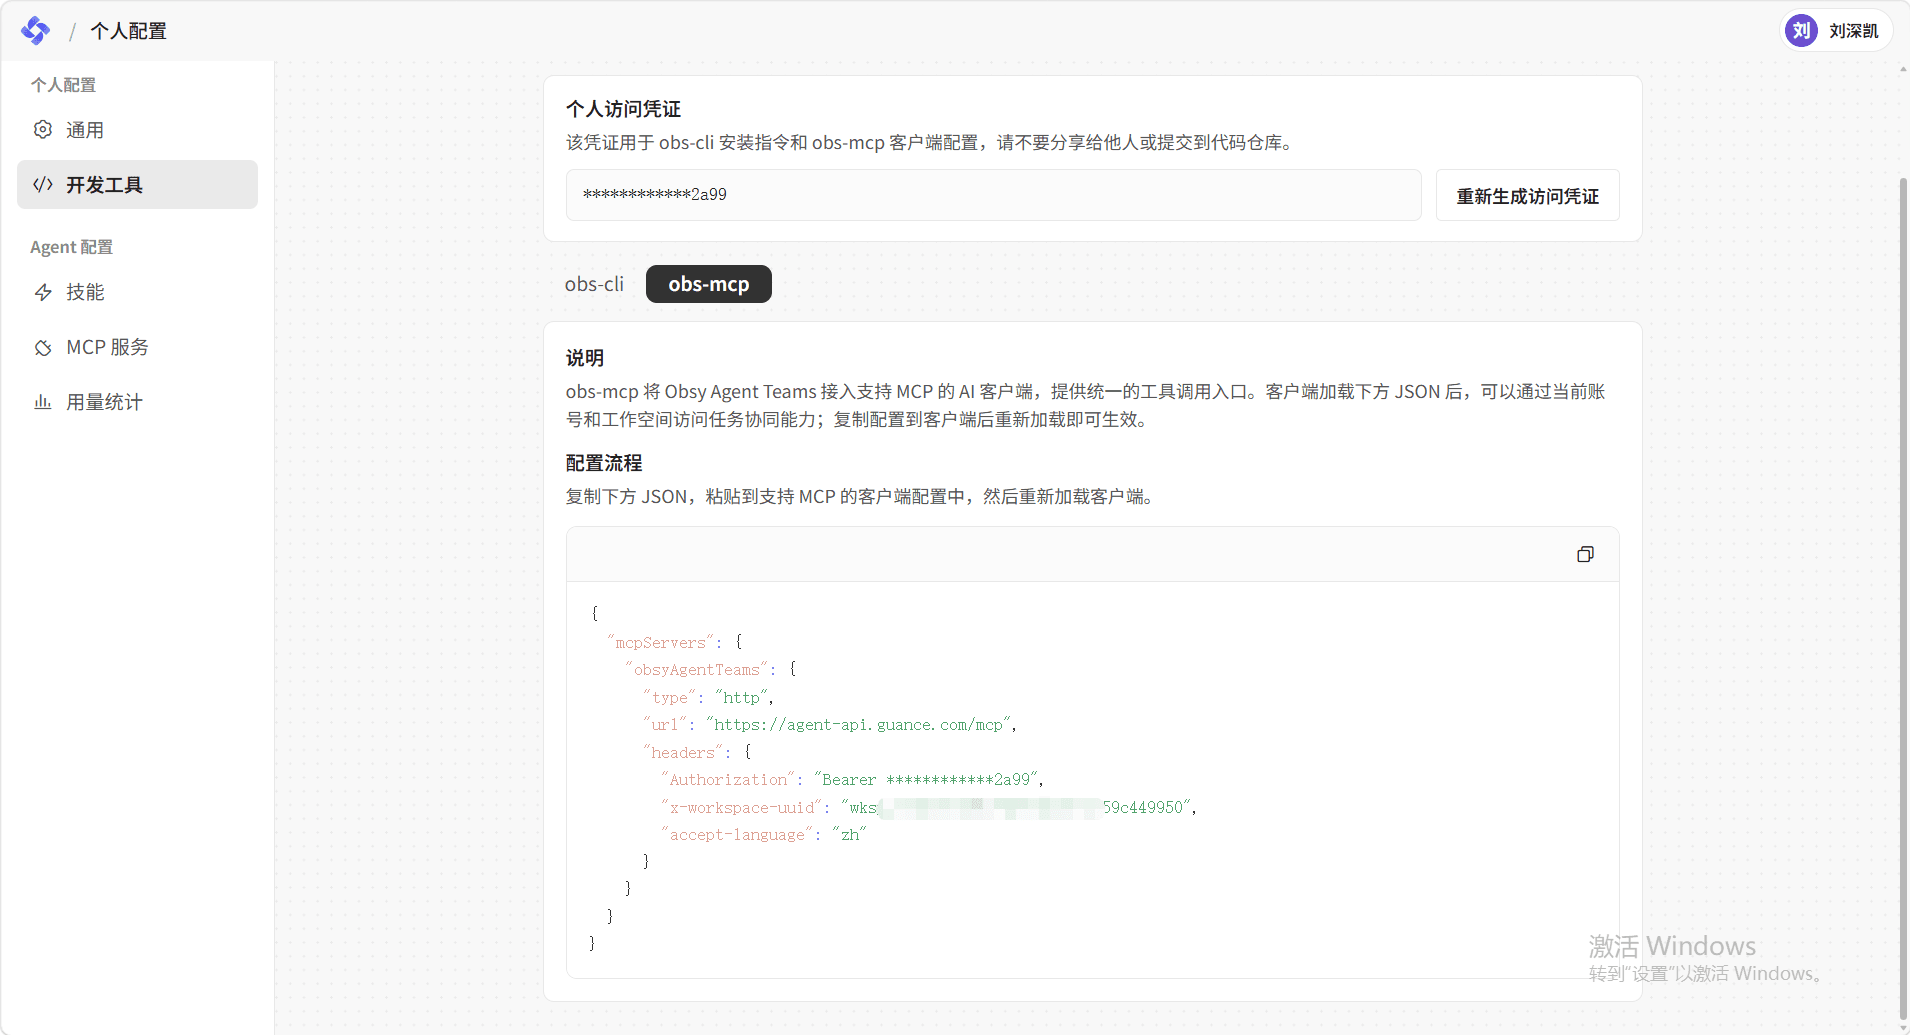Click the bar chart icon beside 用量统计
Image resolution: width=1910 pixels, height=1035 pixels.
pos(43,402)
